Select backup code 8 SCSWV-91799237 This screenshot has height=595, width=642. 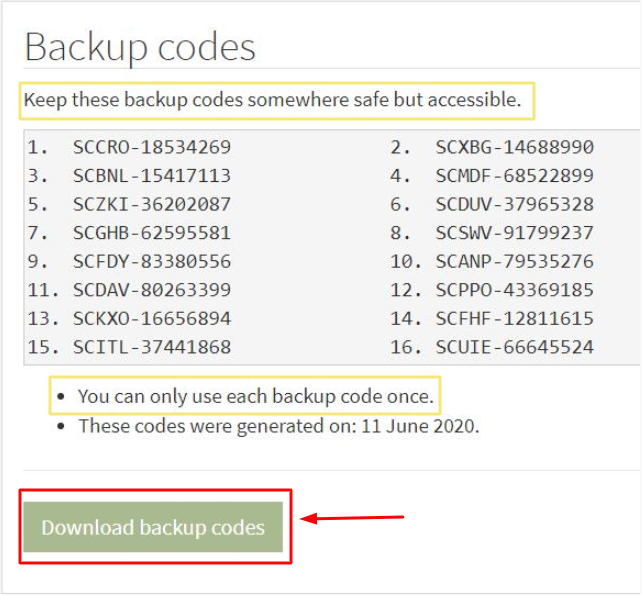coord(514,233)
